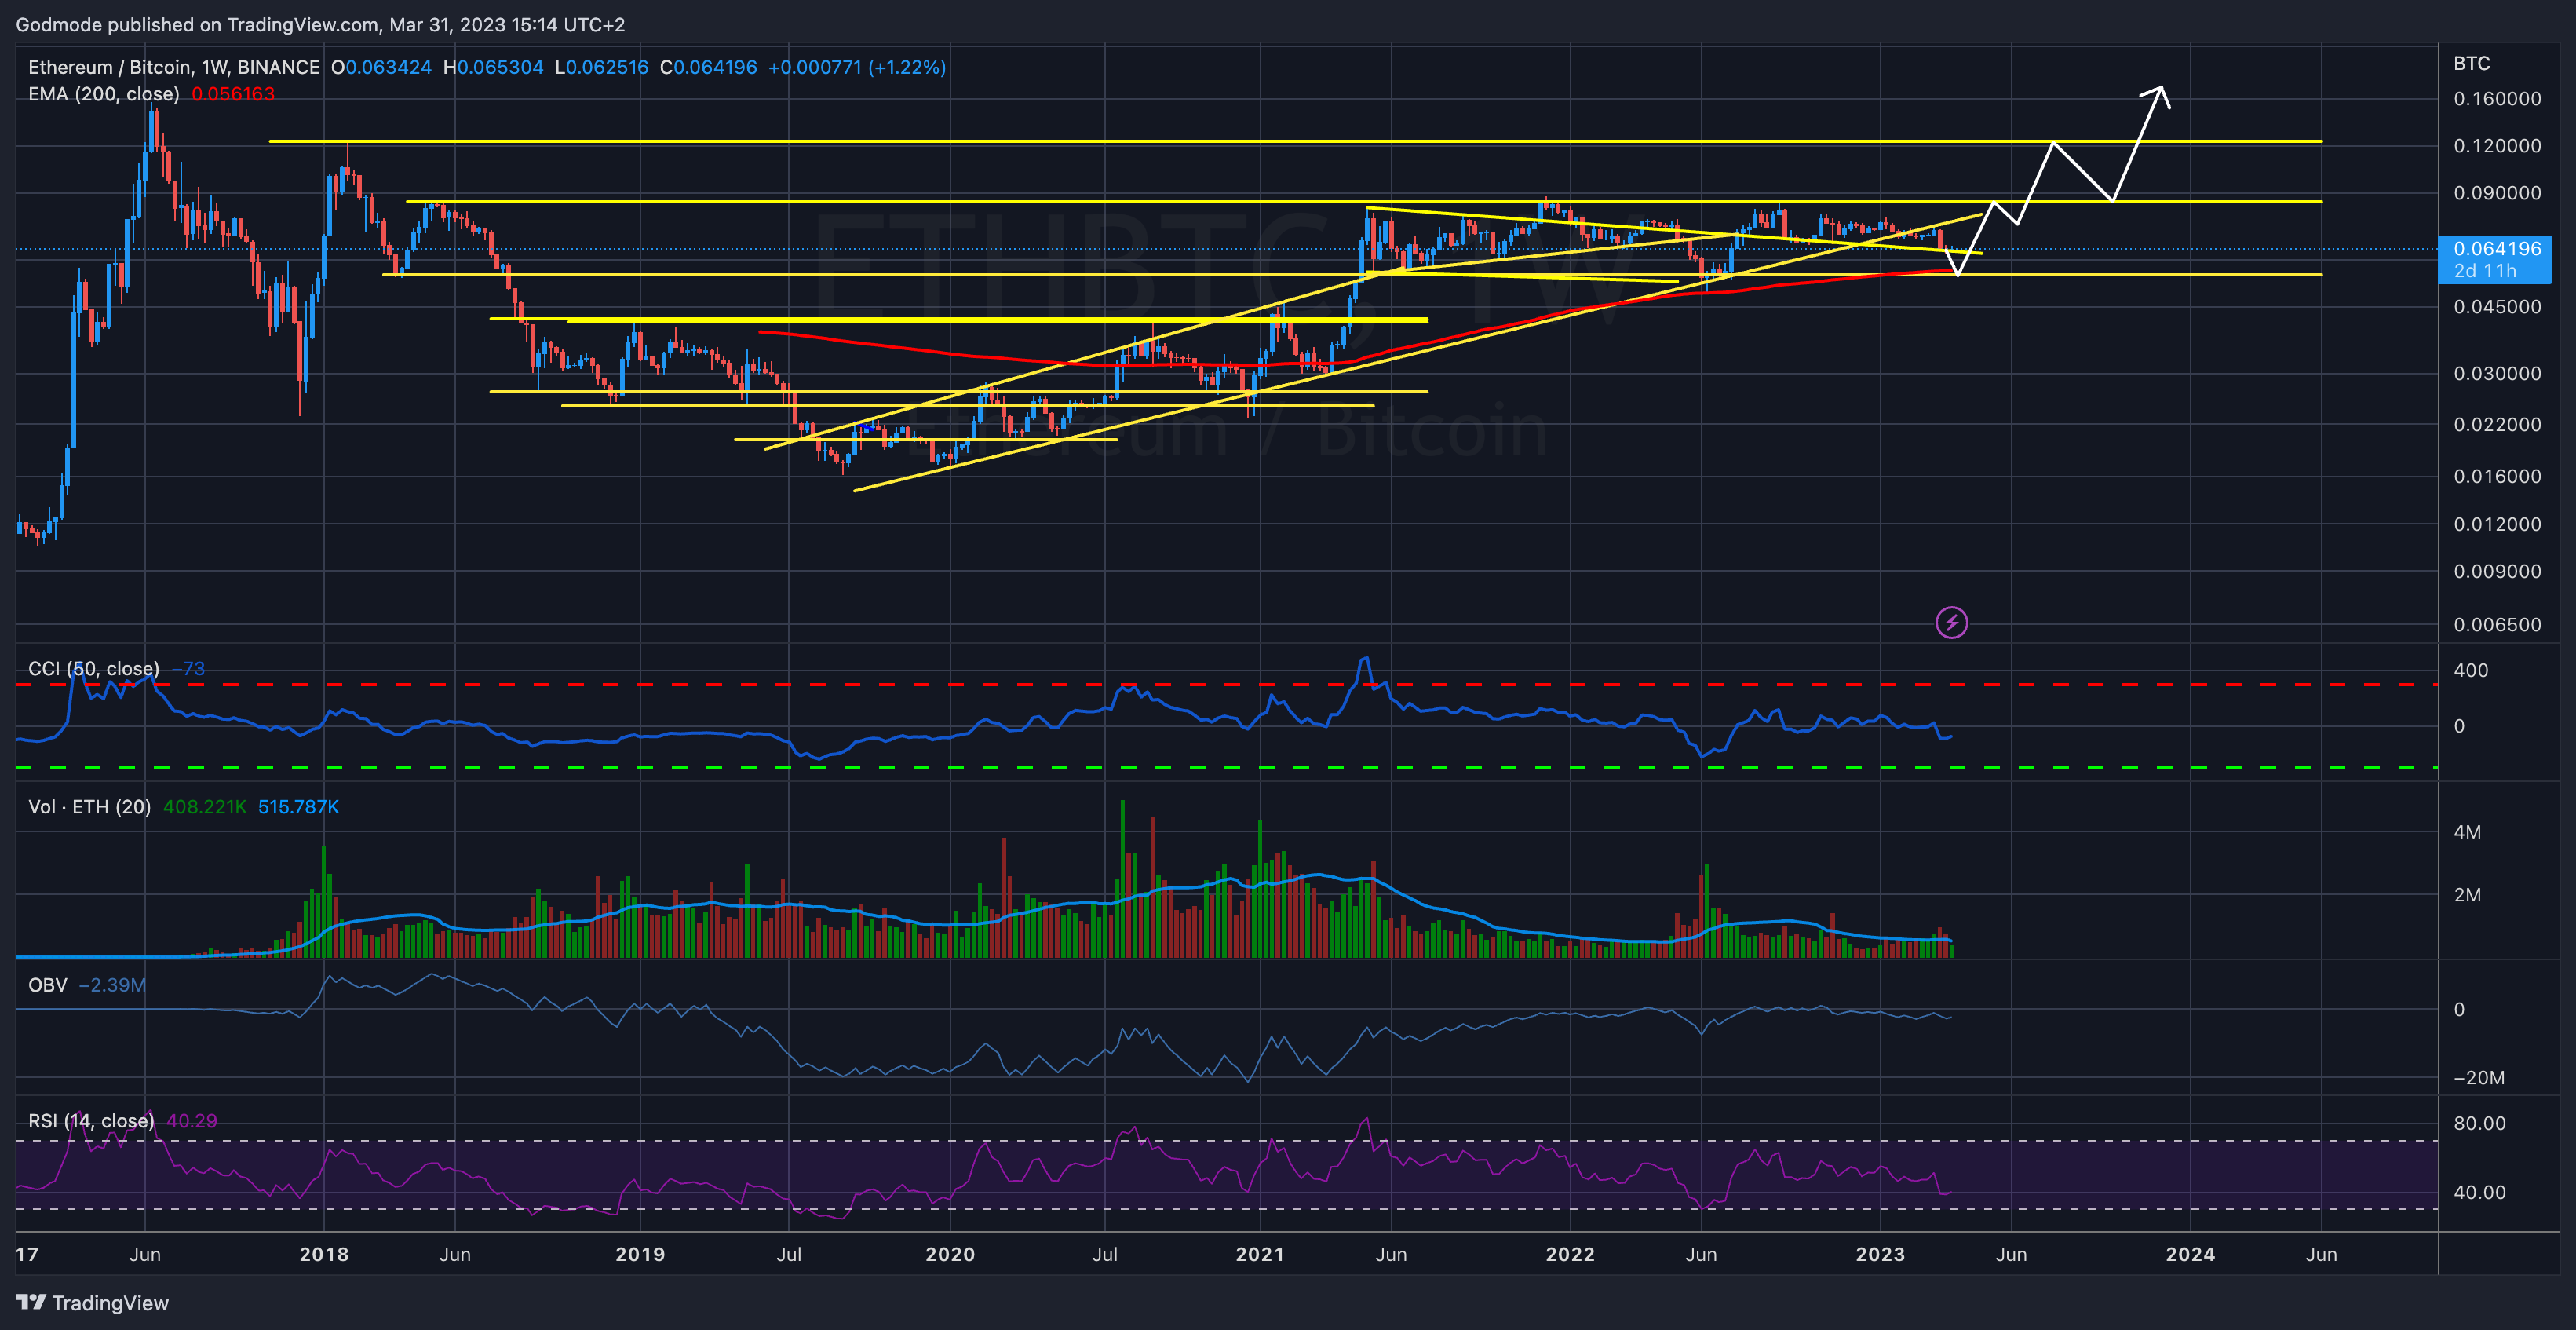Click the open price value O0.063424
This screenshot has height=1330, width=2576.
click(x=381, y=67)
